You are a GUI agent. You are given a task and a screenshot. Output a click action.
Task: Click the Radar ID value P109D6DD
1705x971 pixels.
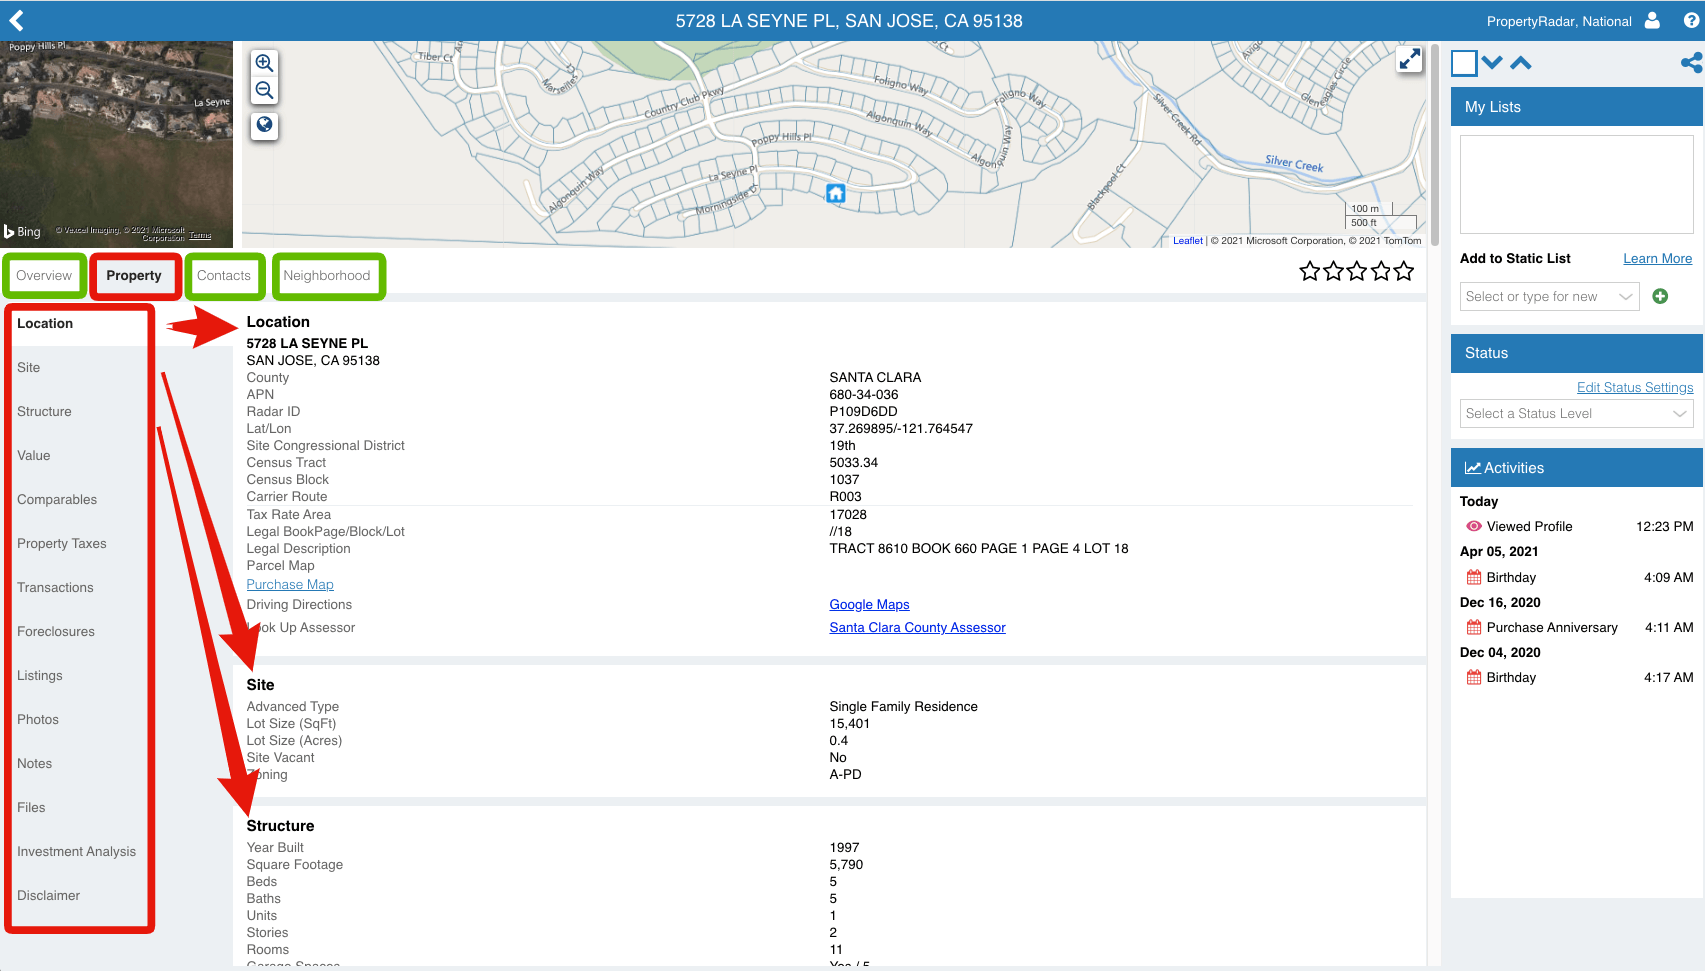[x=863, y=412]
